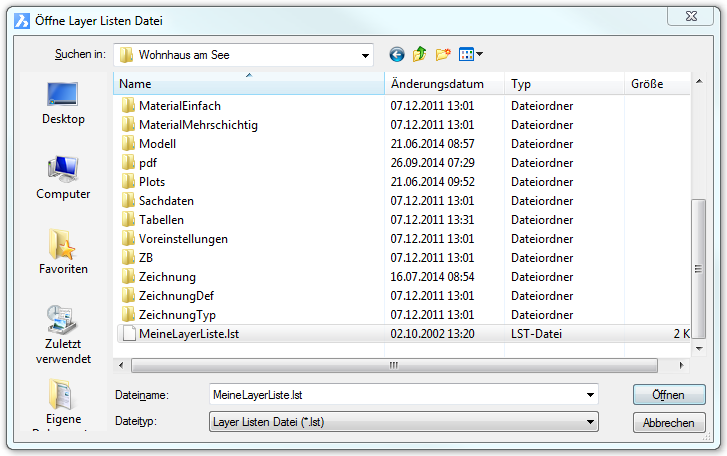Sort by Änderungsdatum column header

(x=445, y=85)
